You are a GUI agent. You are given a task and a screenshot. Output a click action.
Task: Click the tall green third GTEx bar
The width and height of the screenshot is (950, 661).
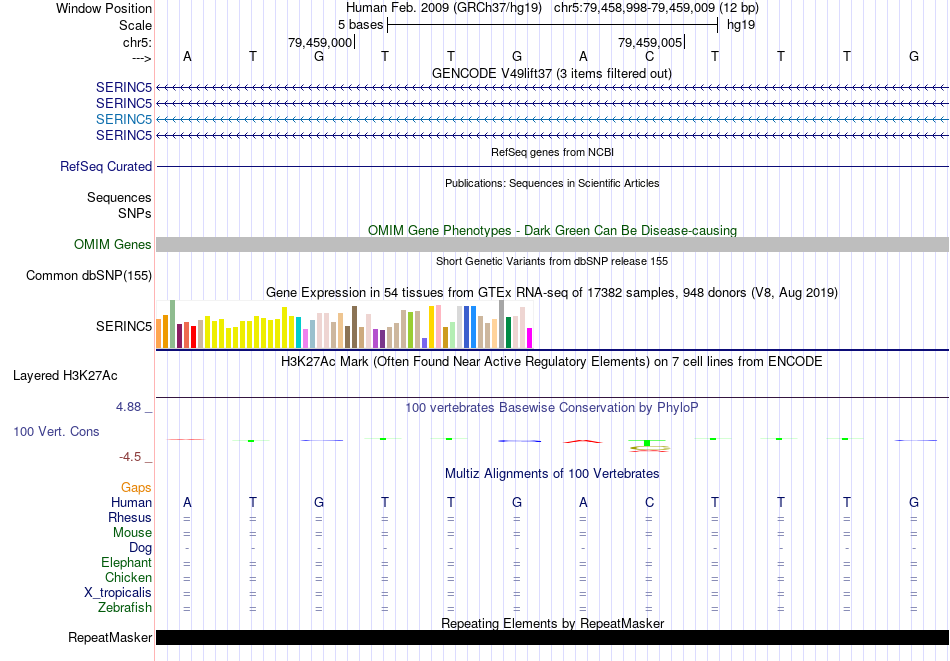(x=173, y=324)
